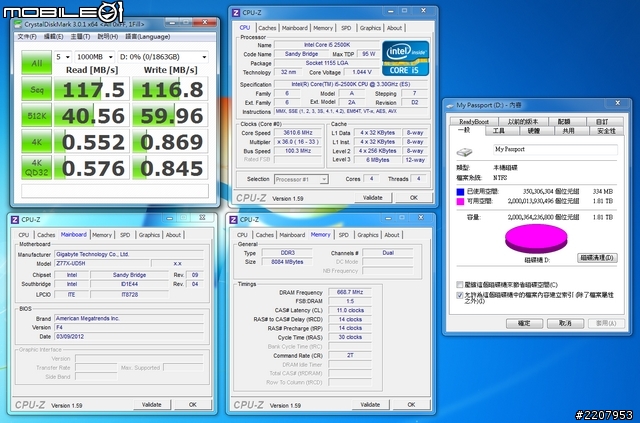Click the CPU-Z icon in top window title
The image size is (640, 423).
[x=236, y=13]
